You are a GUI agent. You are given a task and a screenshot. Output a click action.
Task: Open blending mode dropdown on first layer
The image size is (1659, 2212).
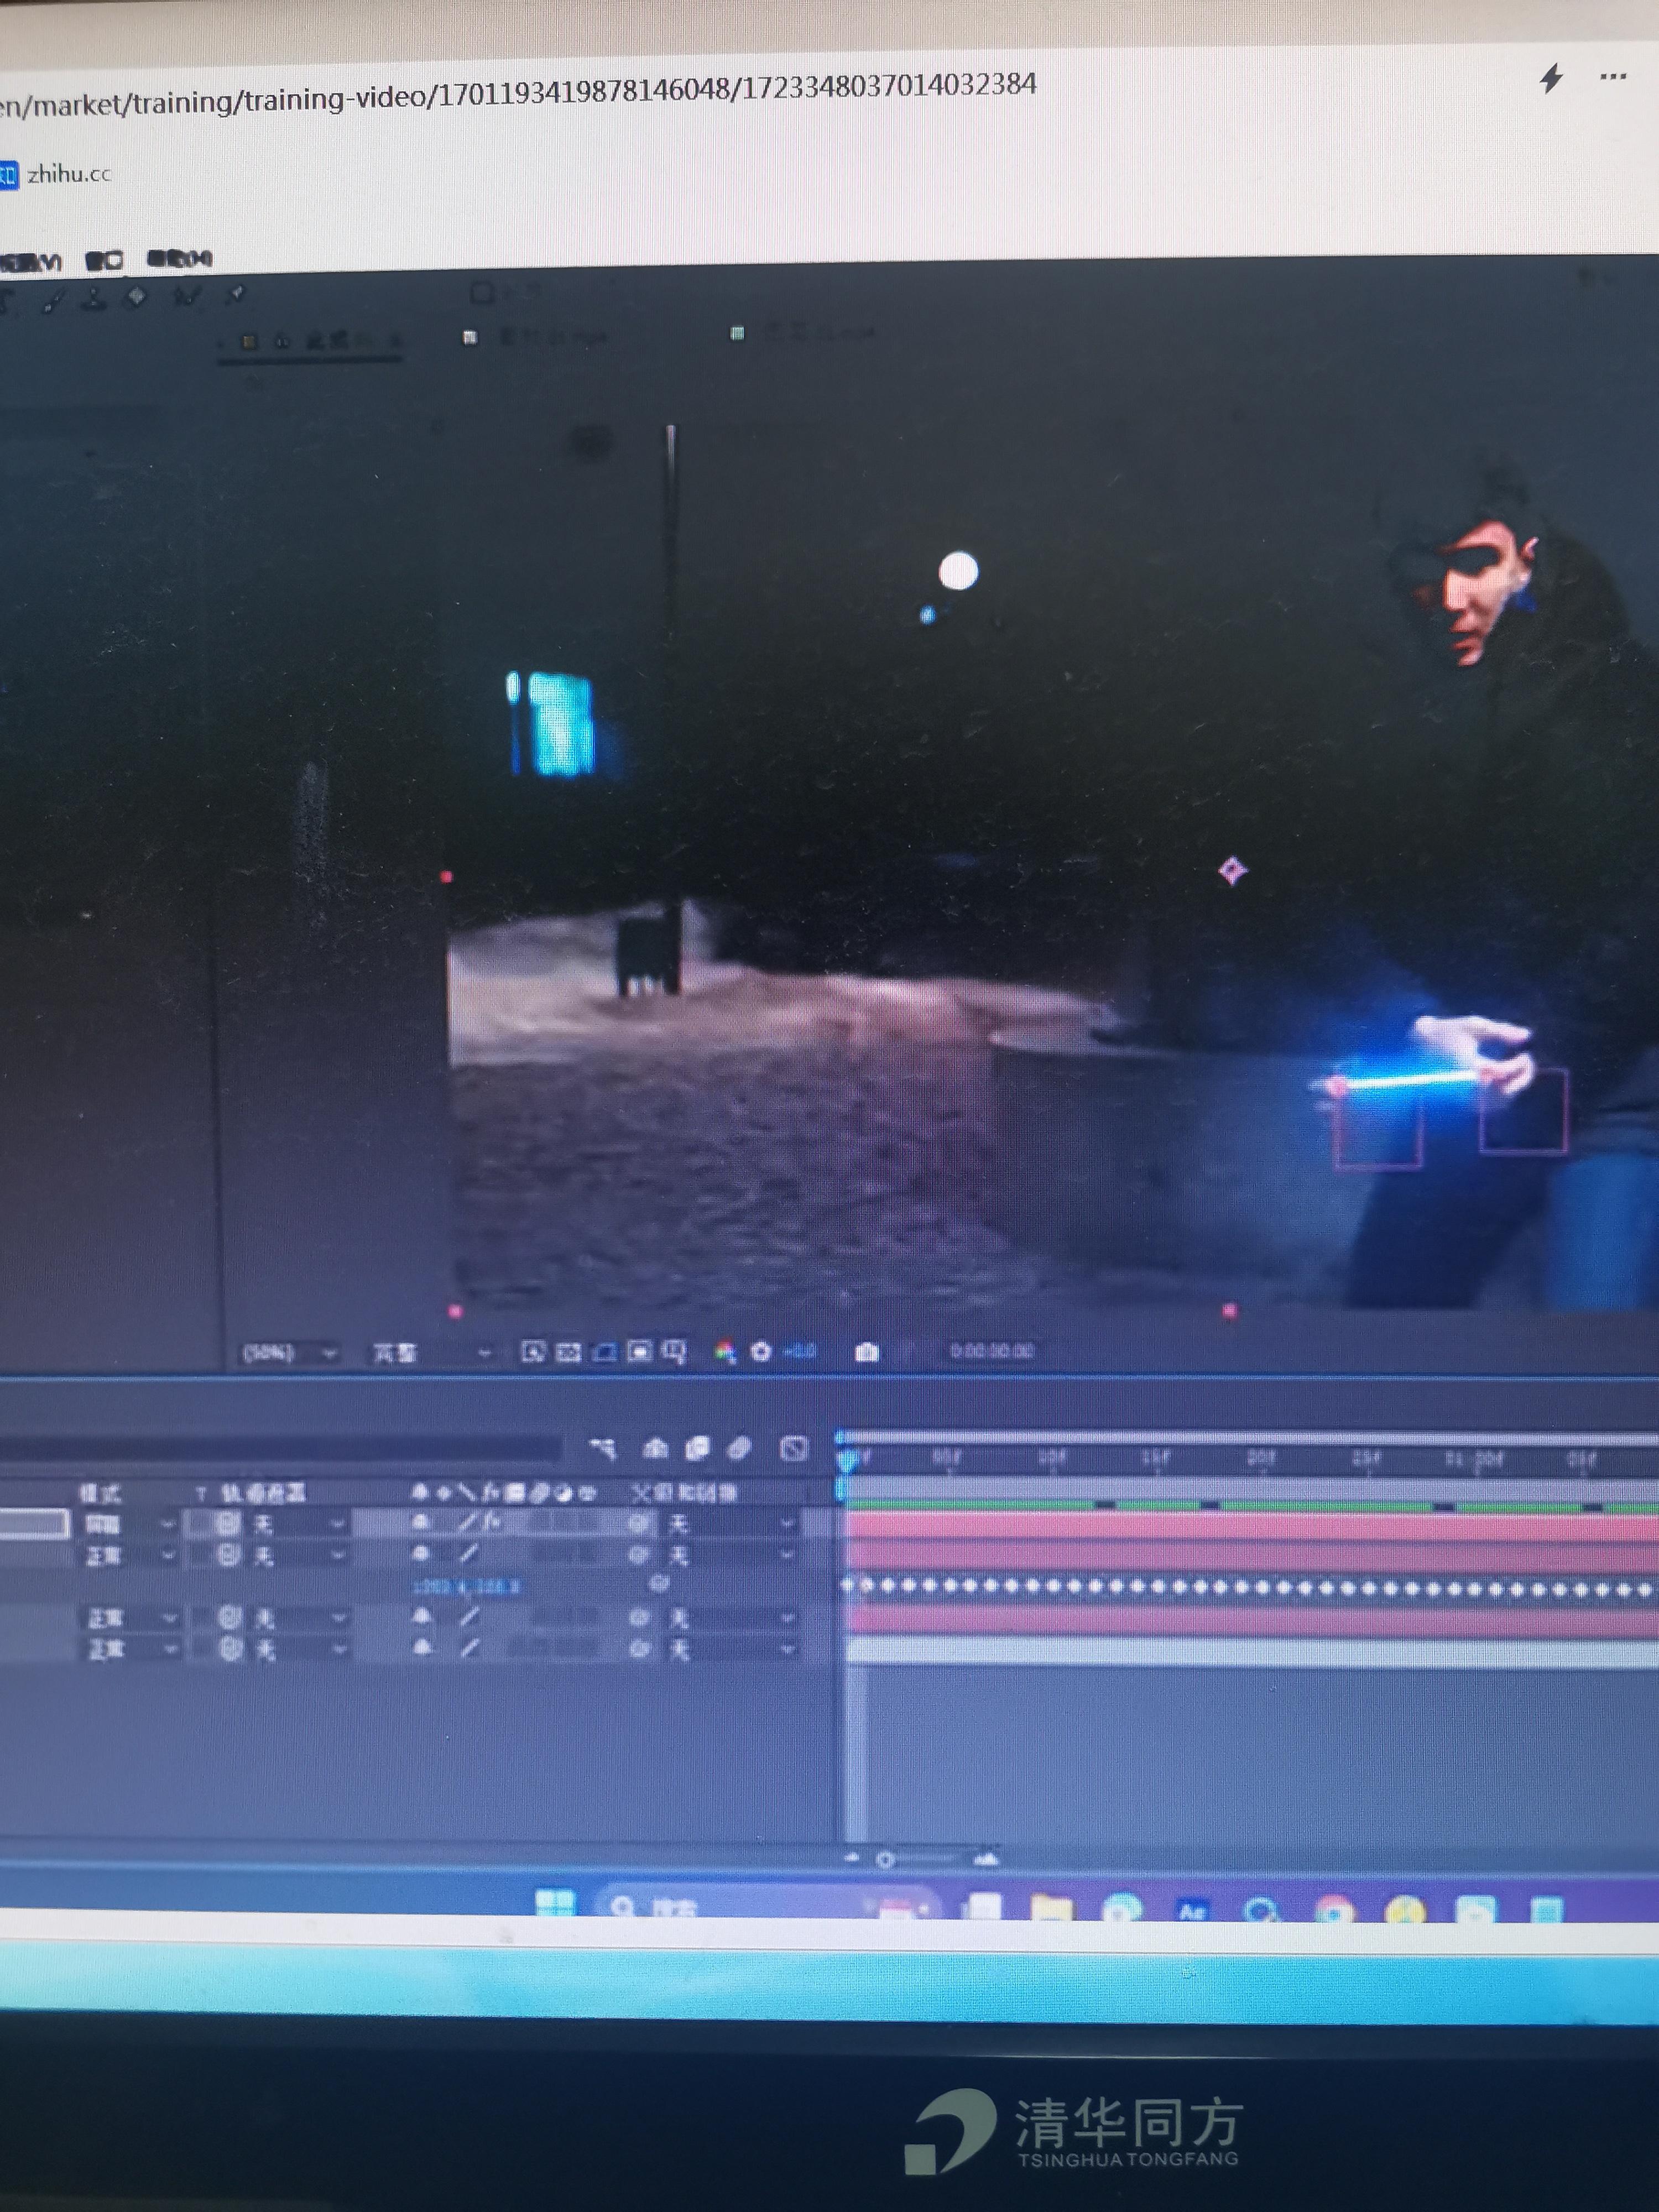[130, 1525]
